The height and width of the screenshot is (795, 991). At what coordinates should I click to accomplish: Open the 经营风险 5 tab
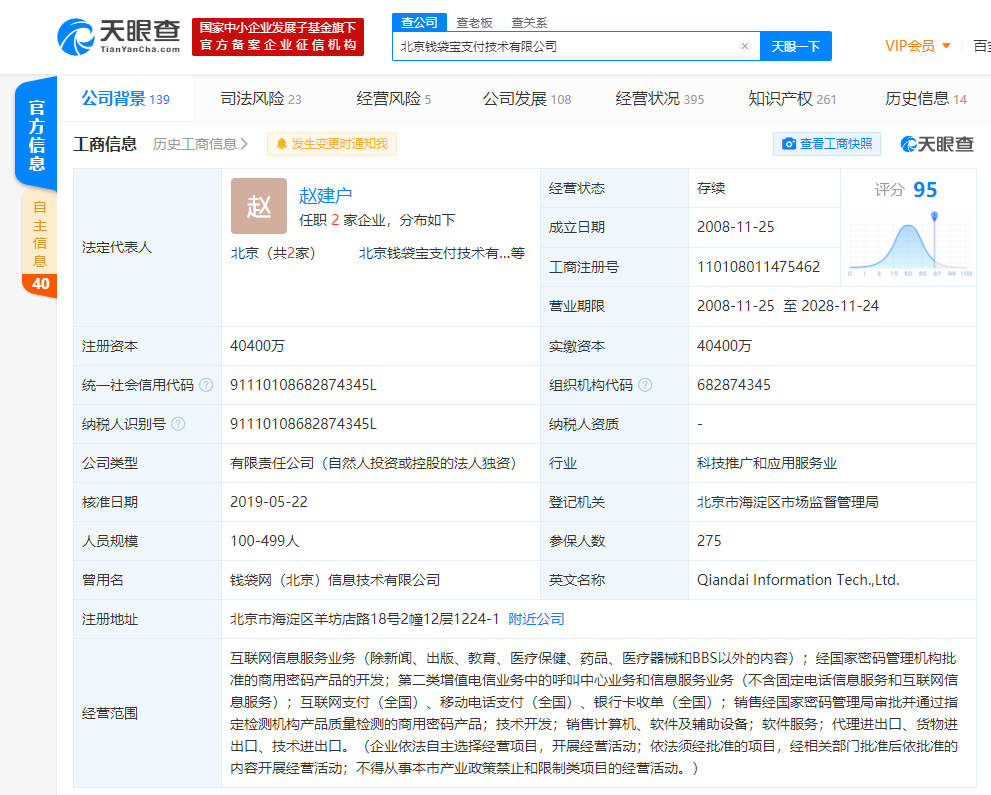[x=393, y=99]
